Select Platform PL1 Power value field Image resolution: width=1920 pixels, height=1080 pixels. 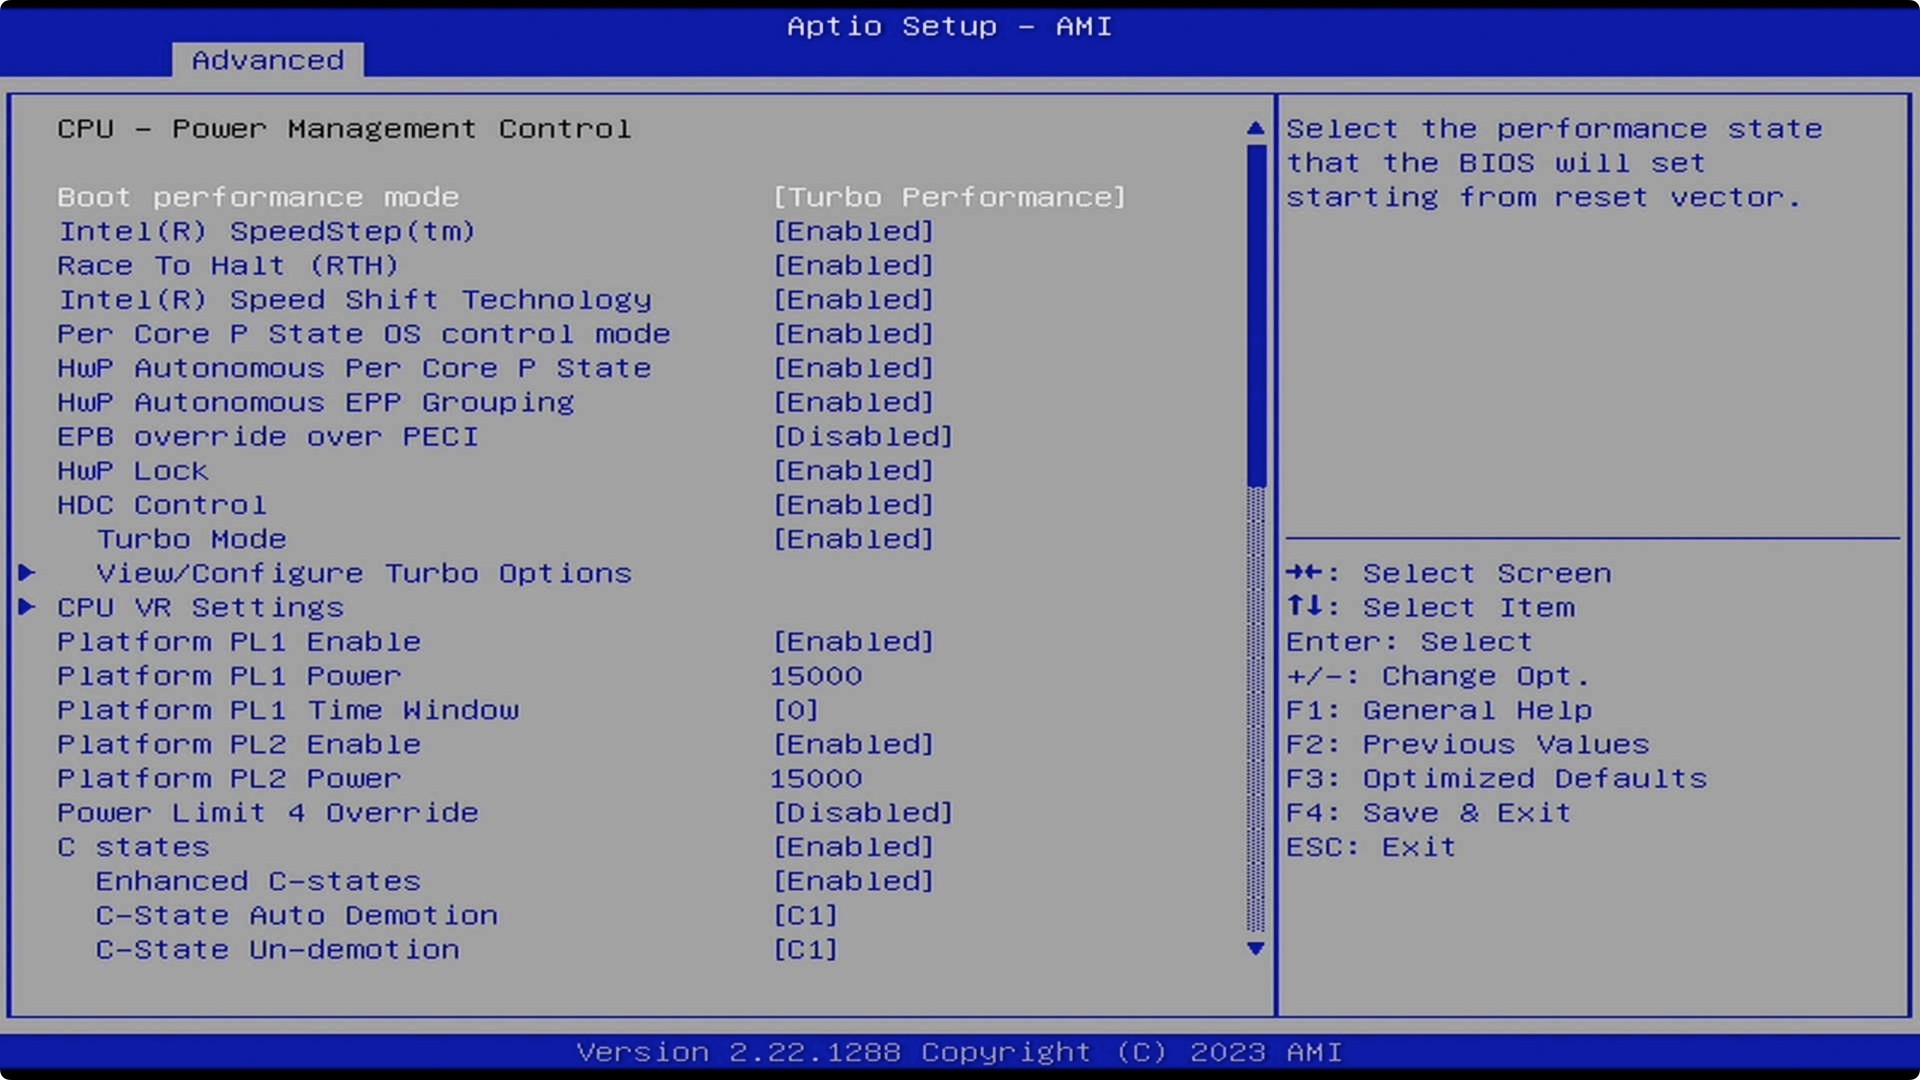coord(816,676)
